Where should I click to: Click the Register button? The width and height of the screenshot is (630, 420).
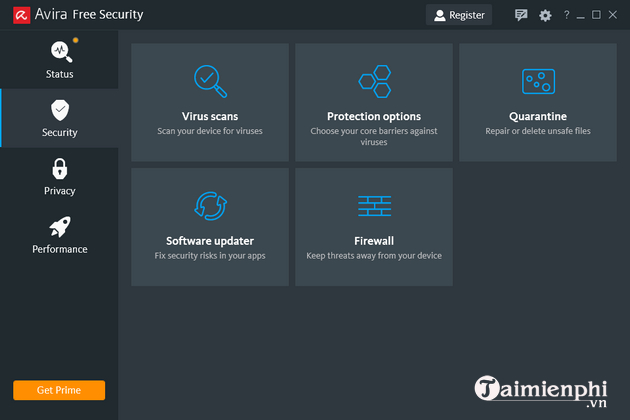(459, 15)
